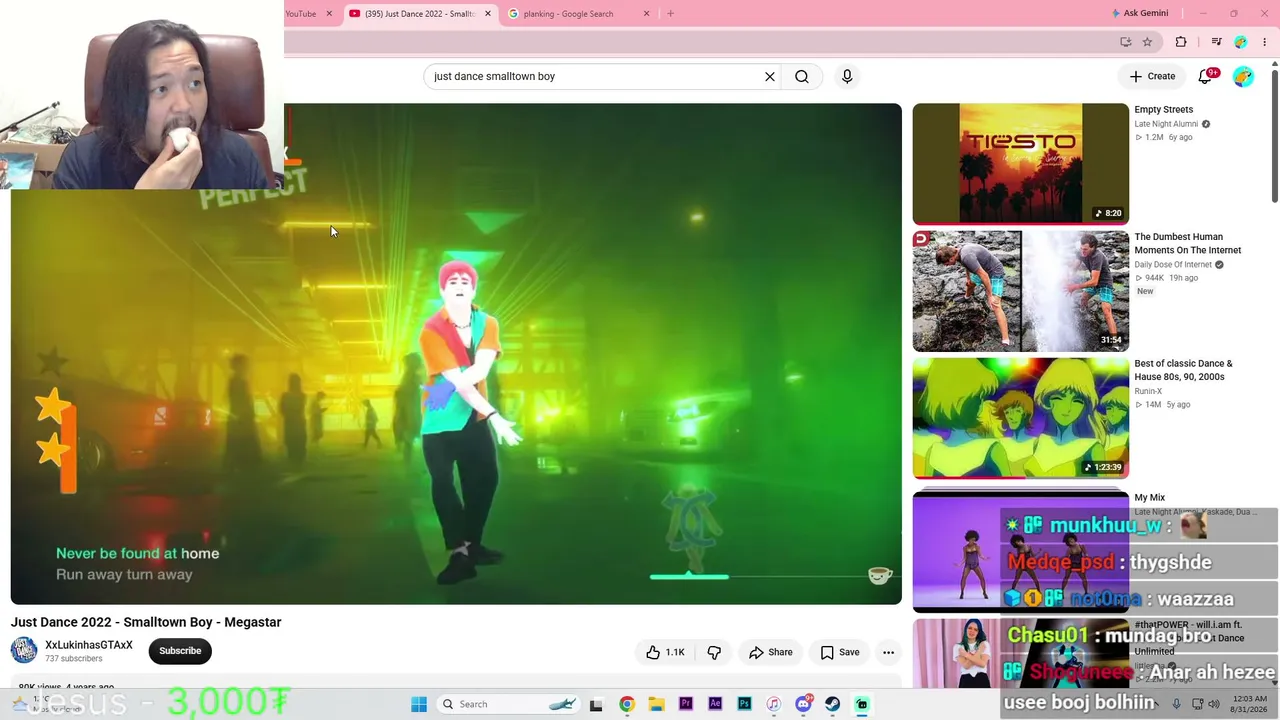Screen dimensions: 1280x720
Task: Start voice search with the microphone
Action: click(847, 76)
